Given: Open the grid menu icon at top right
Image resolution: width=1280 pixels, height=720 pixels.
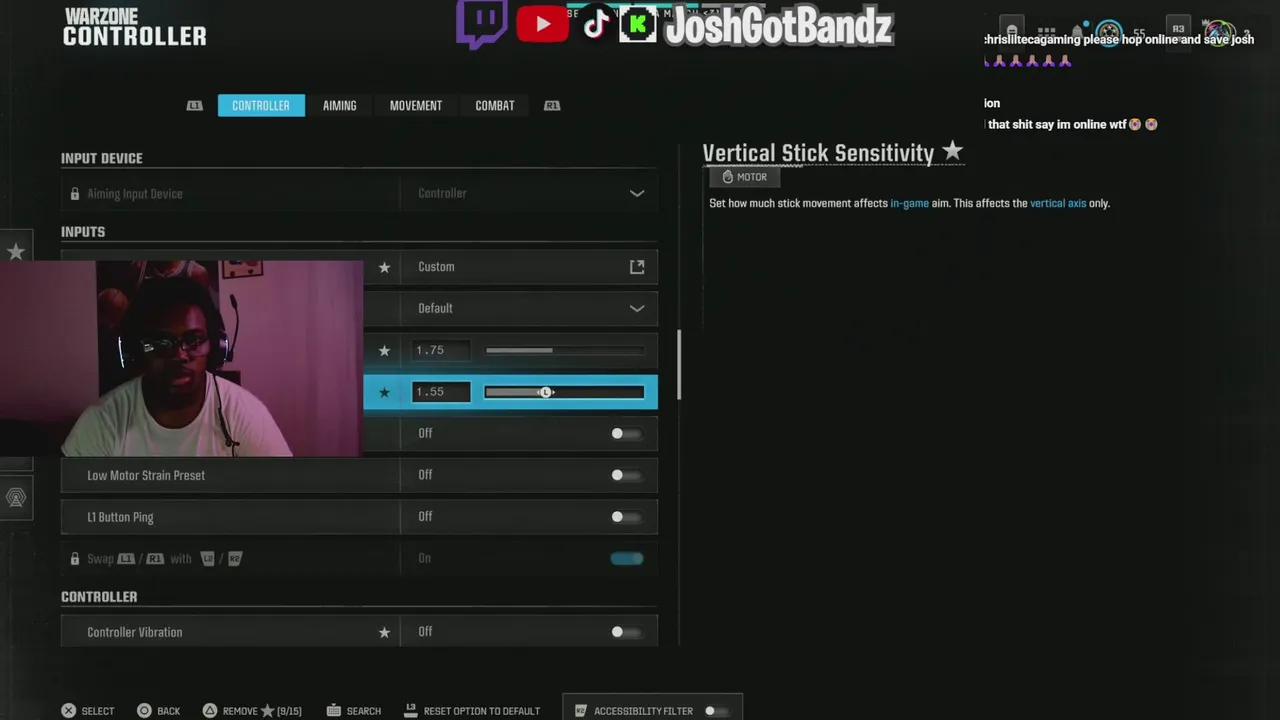Looking at the screenshot, I should point(1047,31).
